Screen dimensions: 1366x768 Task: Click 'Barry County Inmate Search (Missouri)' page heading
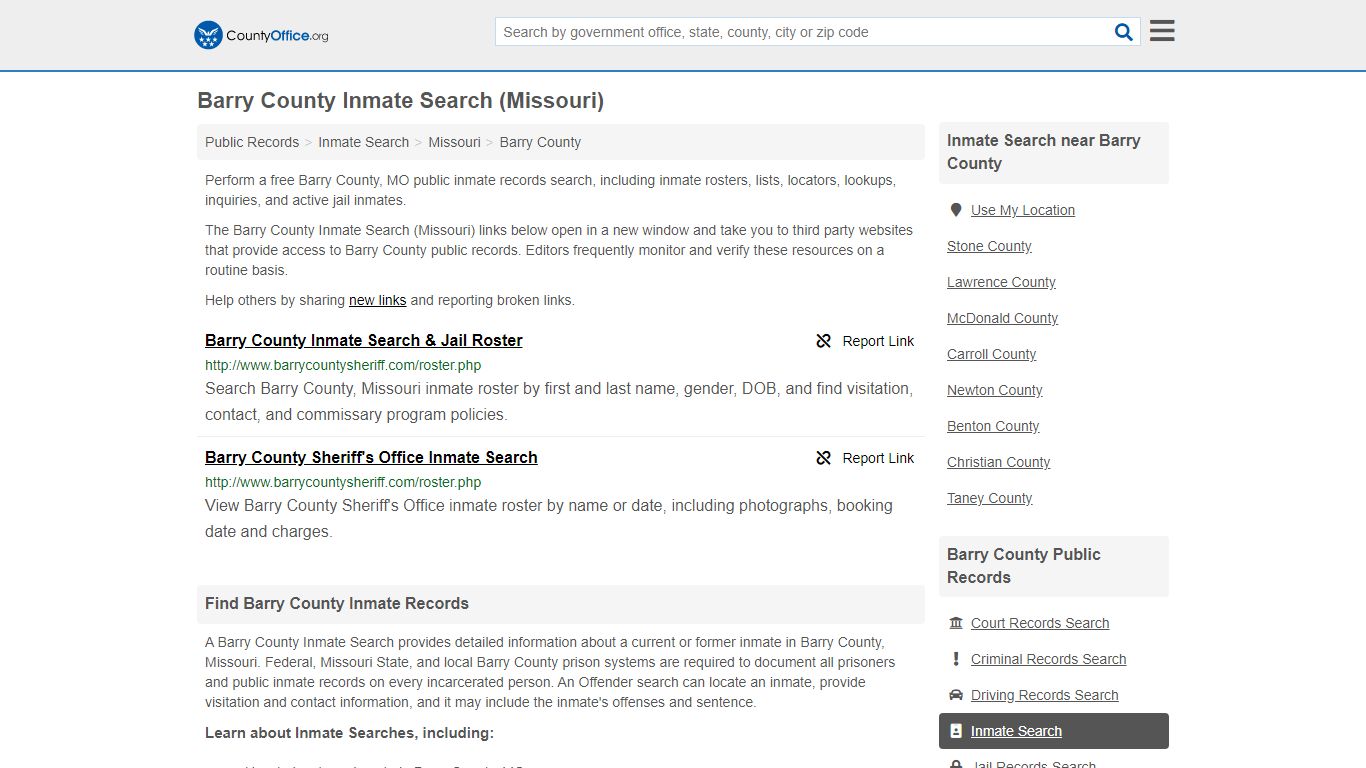400,100
